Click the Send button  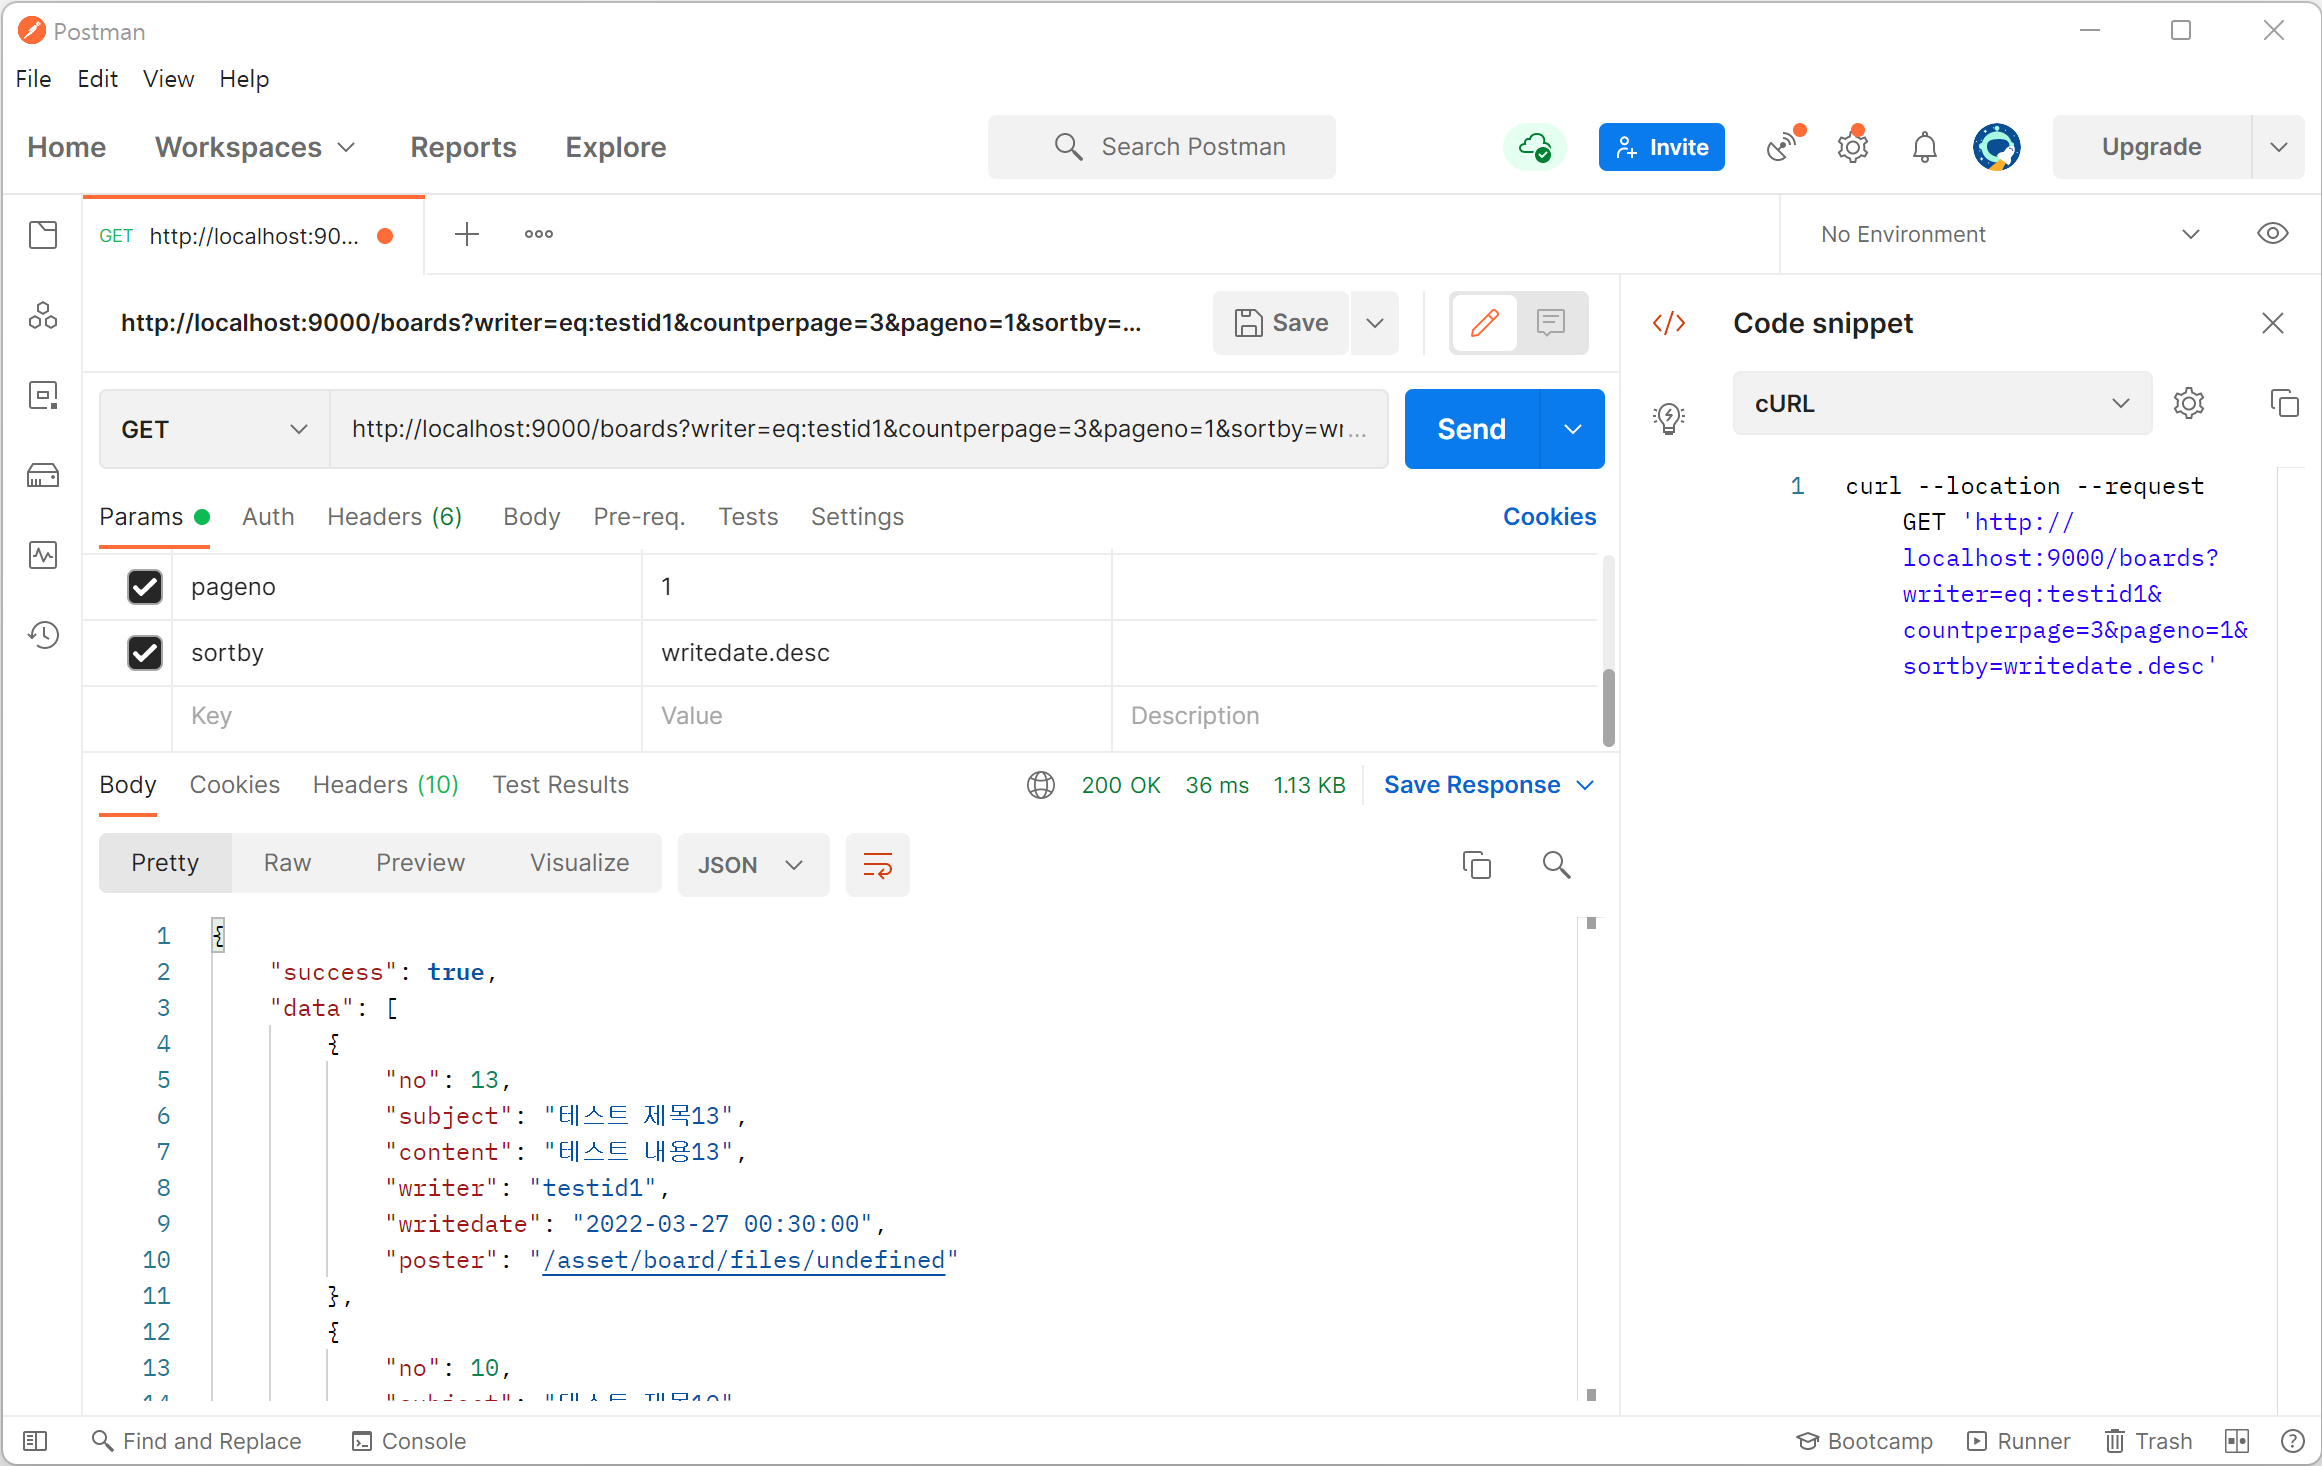coord(1471,429)
